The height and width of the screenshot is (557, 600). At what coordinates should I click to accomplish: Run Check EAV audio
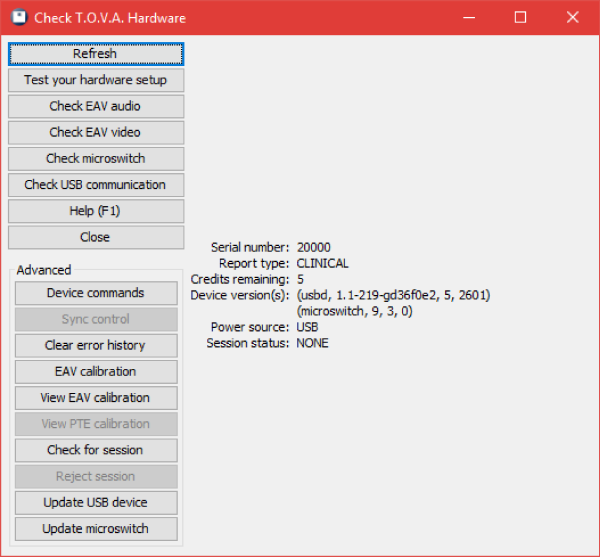tap(96, 106)
